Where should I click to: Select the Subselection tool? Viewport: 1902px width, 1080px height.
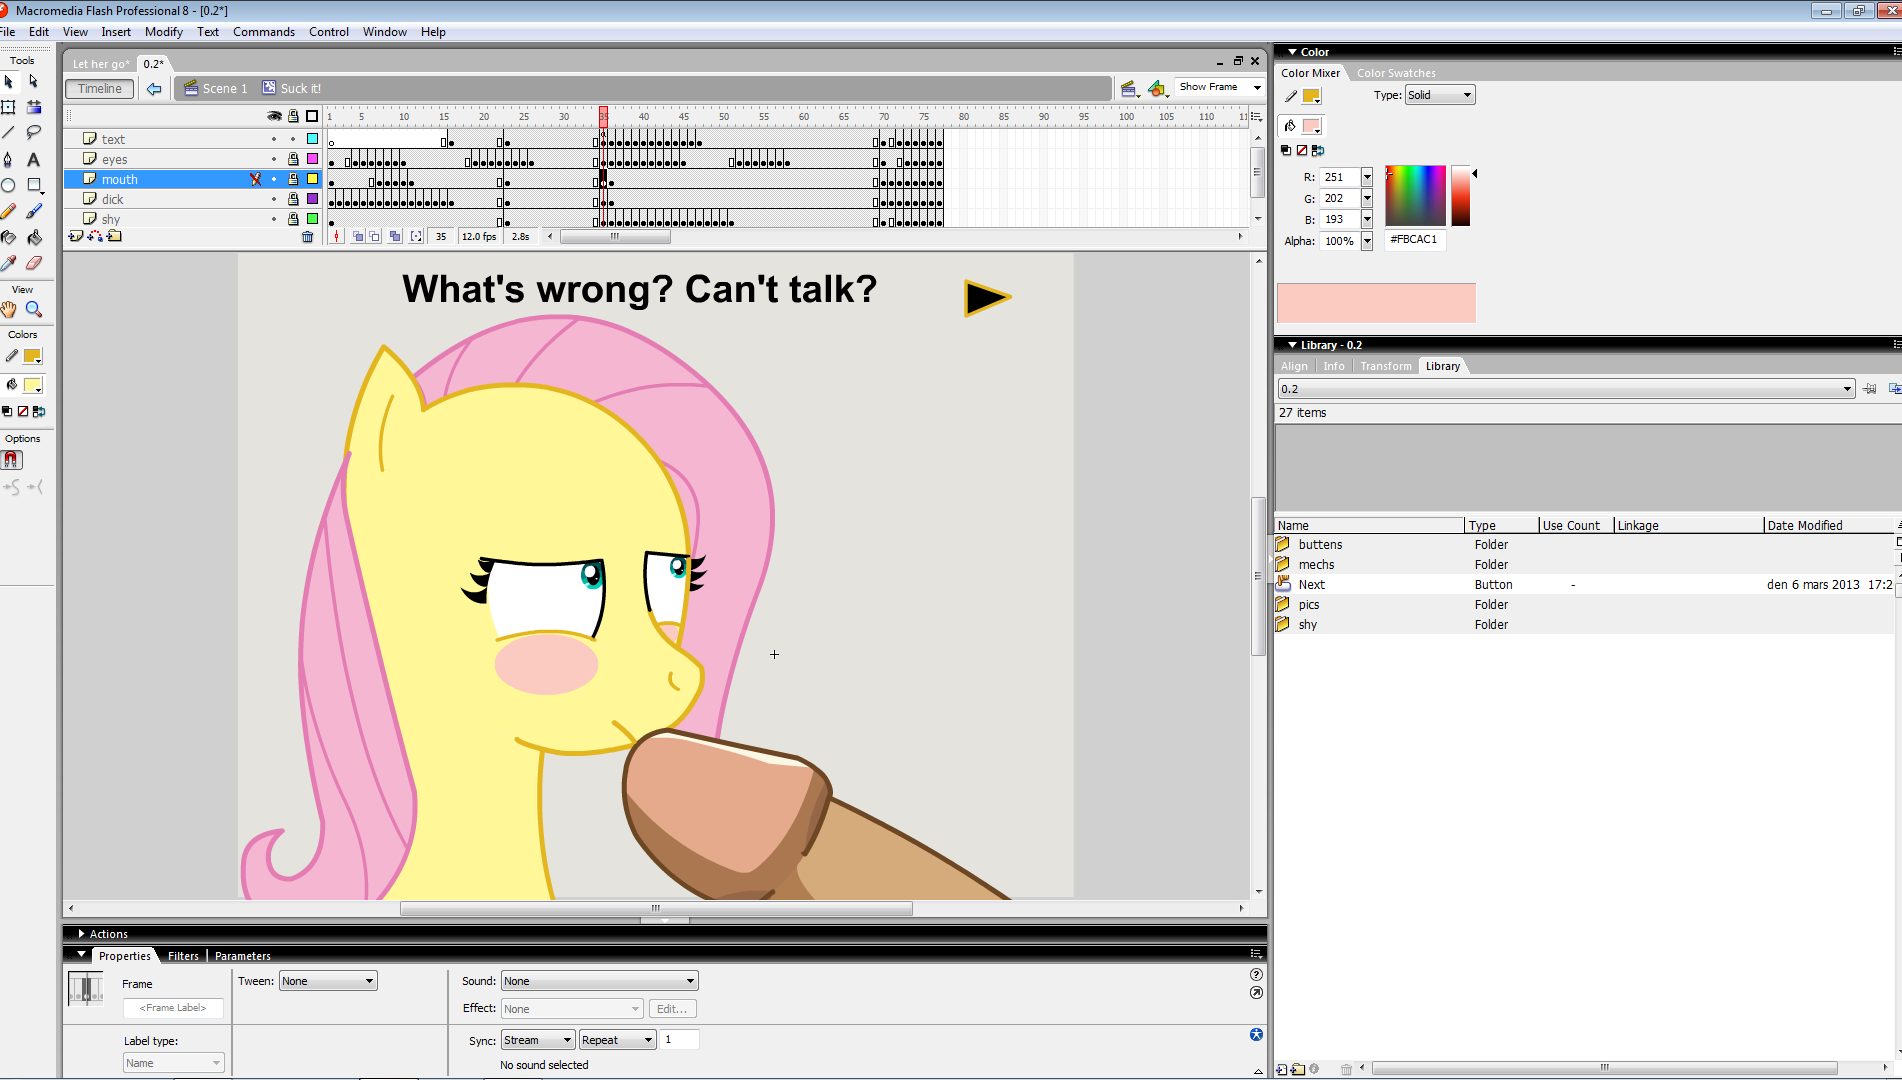click(34, 82)
